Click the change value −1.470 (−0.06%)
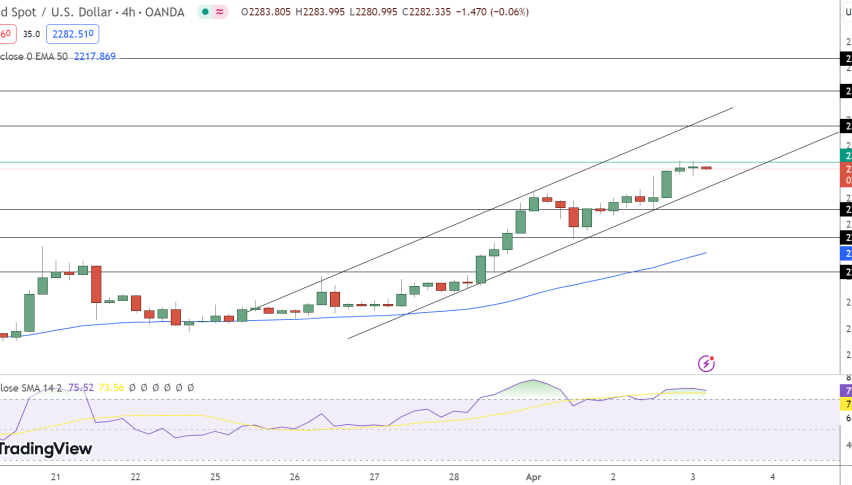The height and width of the screenshot is (485, 852). [492, 12]
